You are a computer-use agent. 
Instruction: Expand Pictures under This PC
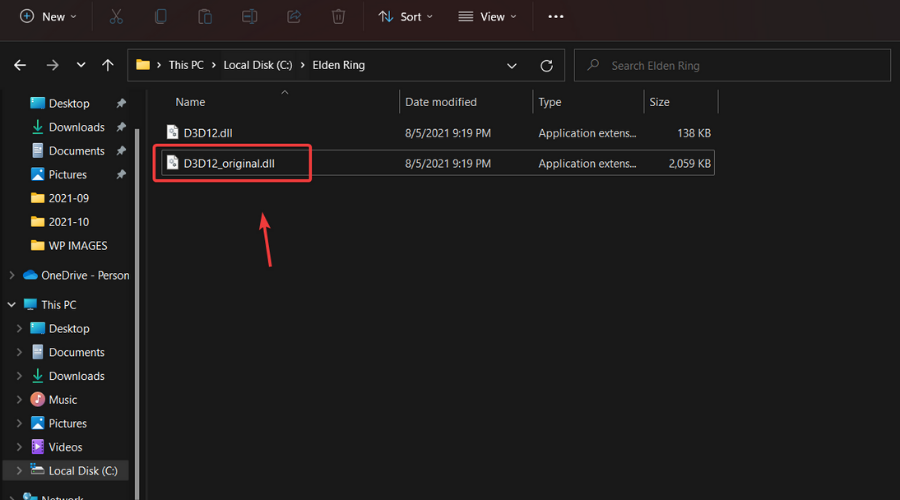[19, 423]
